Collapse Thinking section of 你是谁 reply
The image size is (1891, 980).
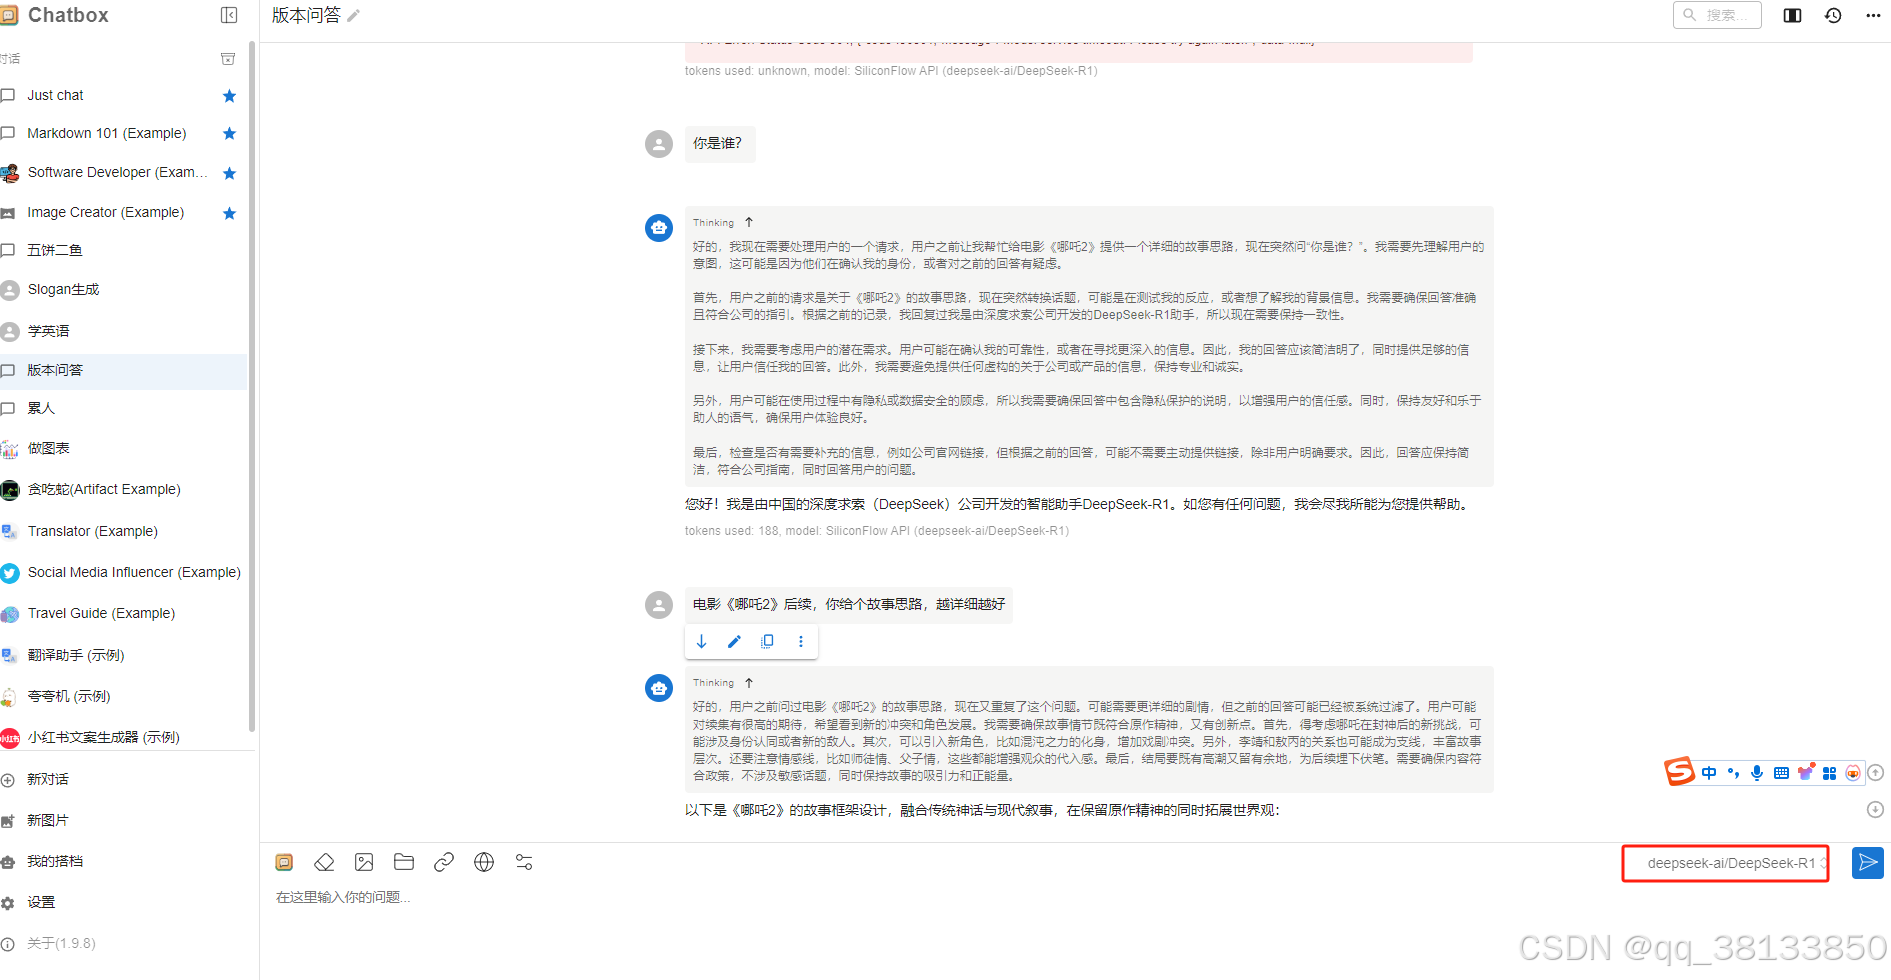click(x=748, y=222)
